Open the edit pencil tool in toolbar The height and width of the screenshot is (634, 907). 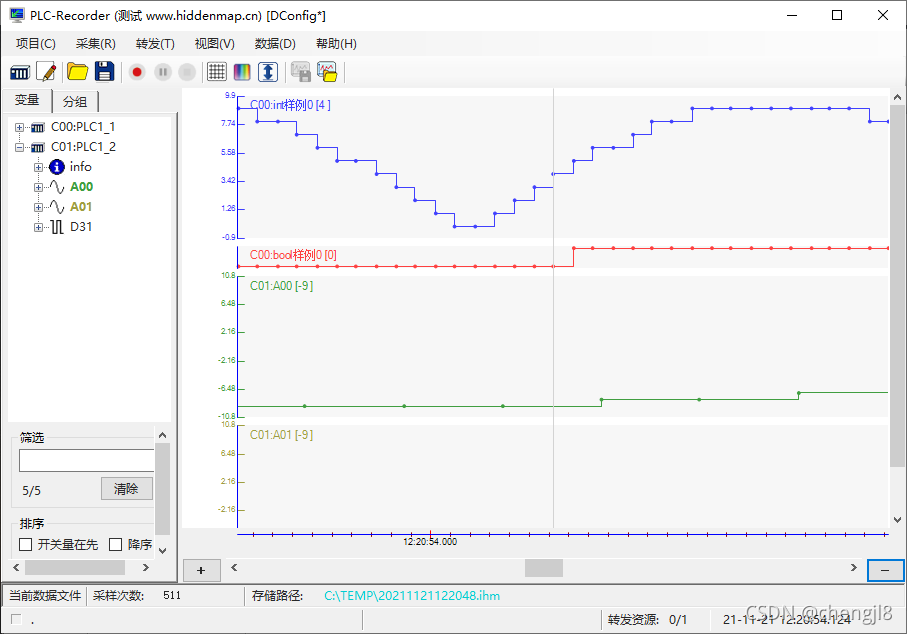[46, 72]
